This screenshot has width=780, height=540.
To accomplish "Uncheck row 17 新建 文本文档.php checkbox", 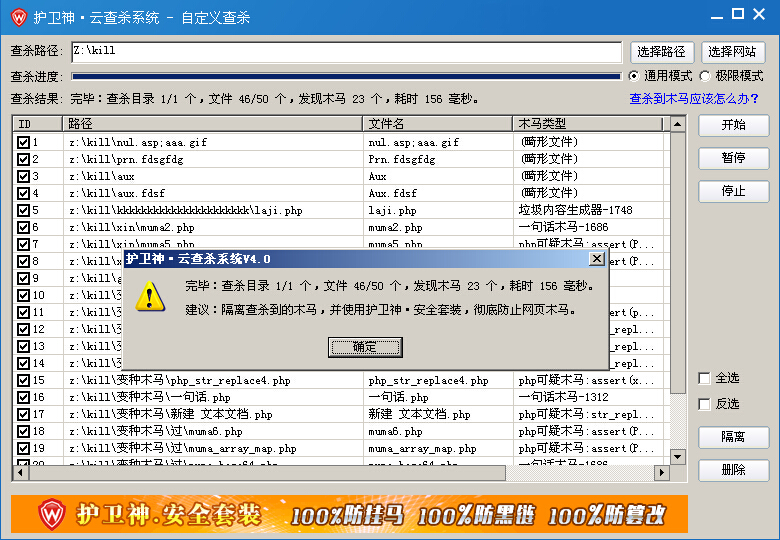I will point(23,414).
